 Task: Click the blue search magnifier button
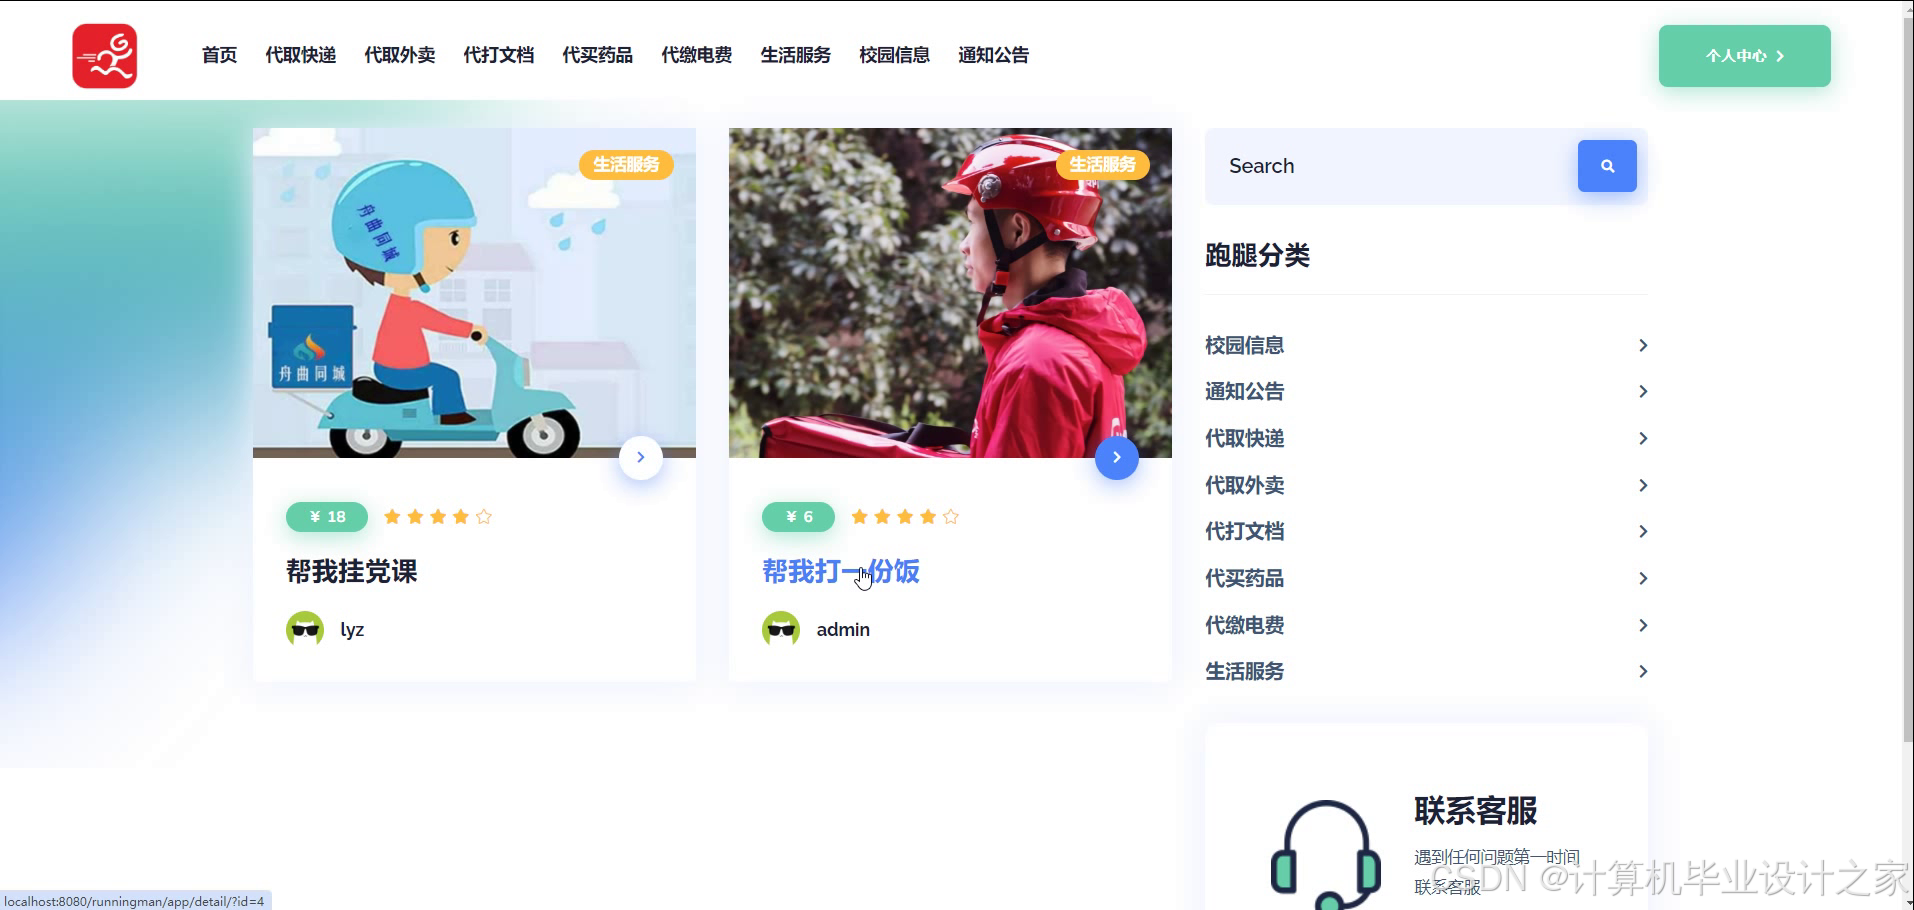pyautogui.click(x=1607, y=166)
